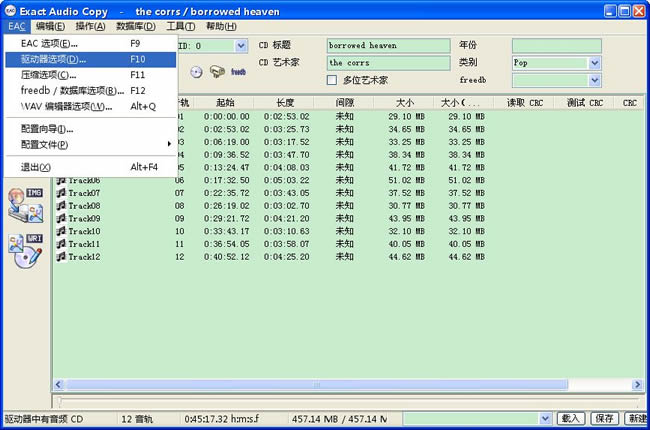Viewport: 650px width, 430px height.
Task: Click the 读取 CRC column header
Action: click(524, 102)
